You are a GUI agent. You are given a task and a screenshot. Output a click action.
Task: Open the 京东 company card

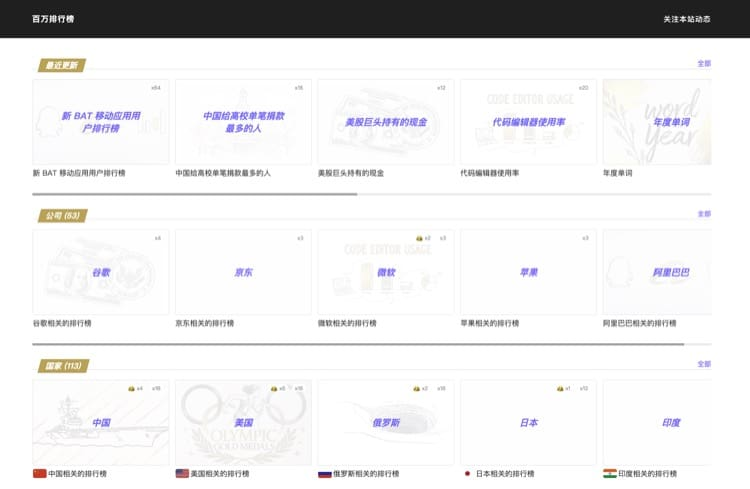point(243,272)
